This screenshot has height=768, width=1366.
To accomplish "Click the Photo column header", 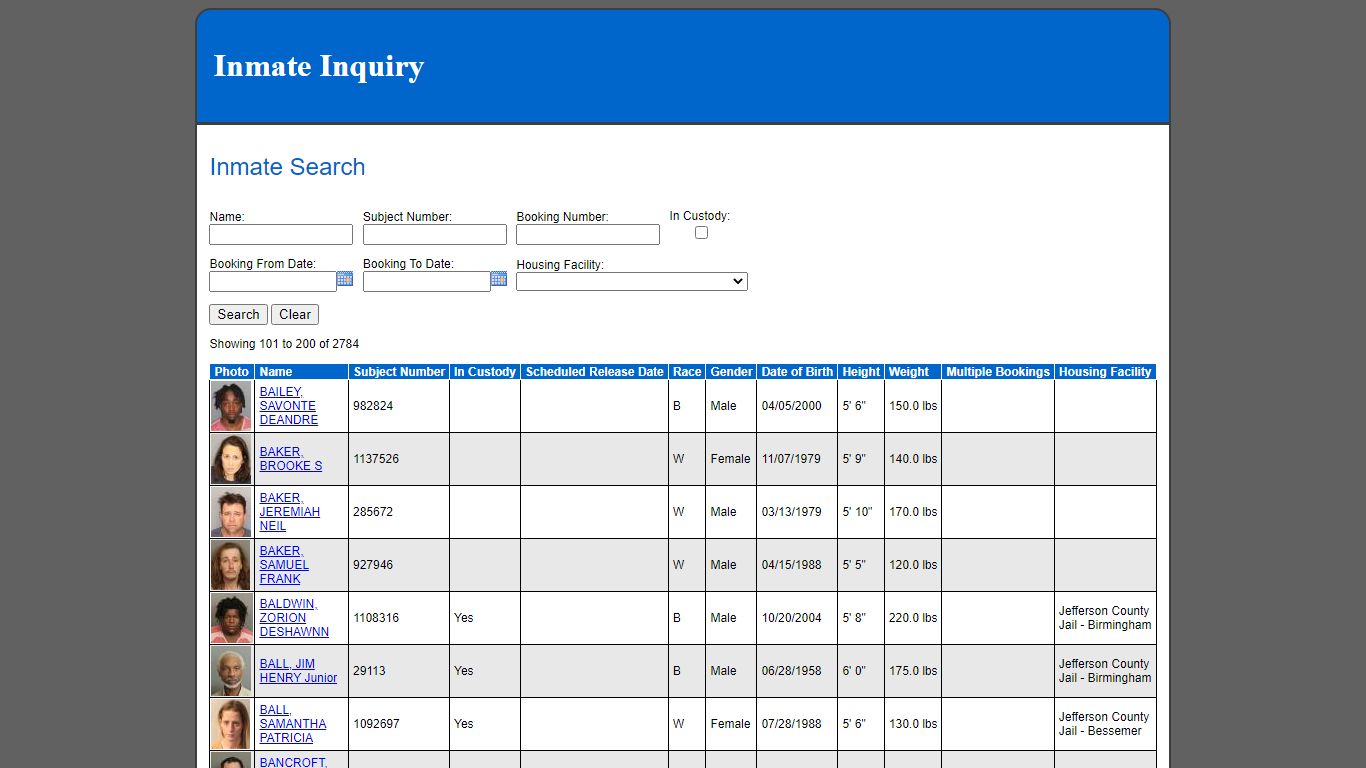I will click(x=232, y=372).
